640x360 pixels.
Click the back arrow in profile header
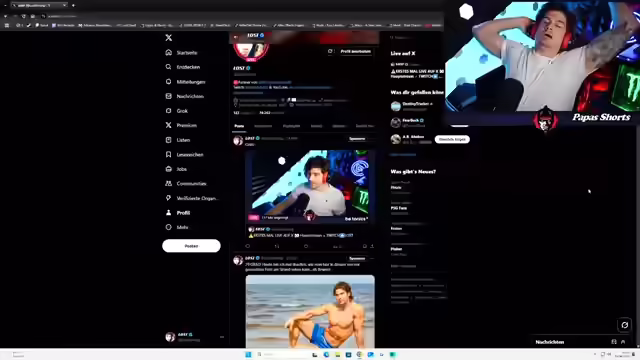tap(236, 37)
